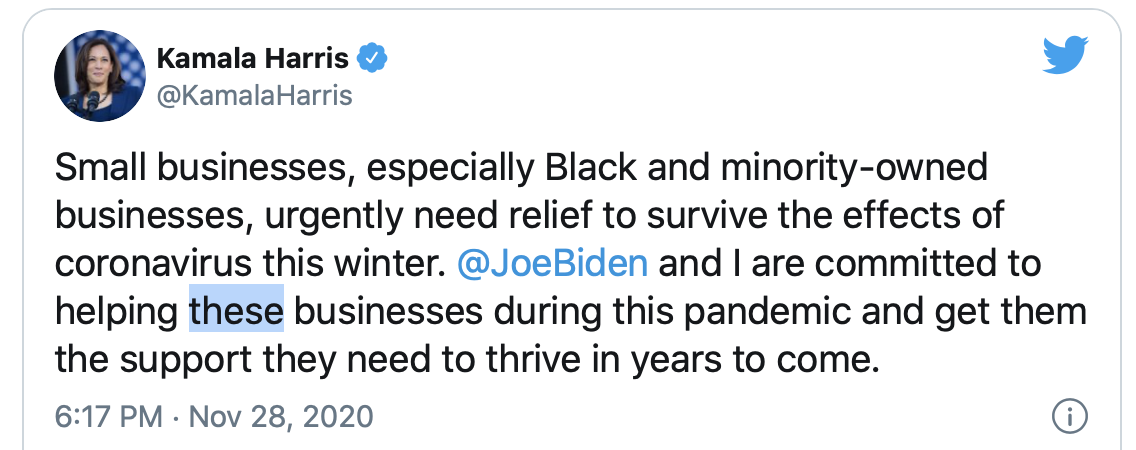Click the highlighted word "these"
Image resolution: width=1136 pixels, height=450 pixels.
point(236,312)
